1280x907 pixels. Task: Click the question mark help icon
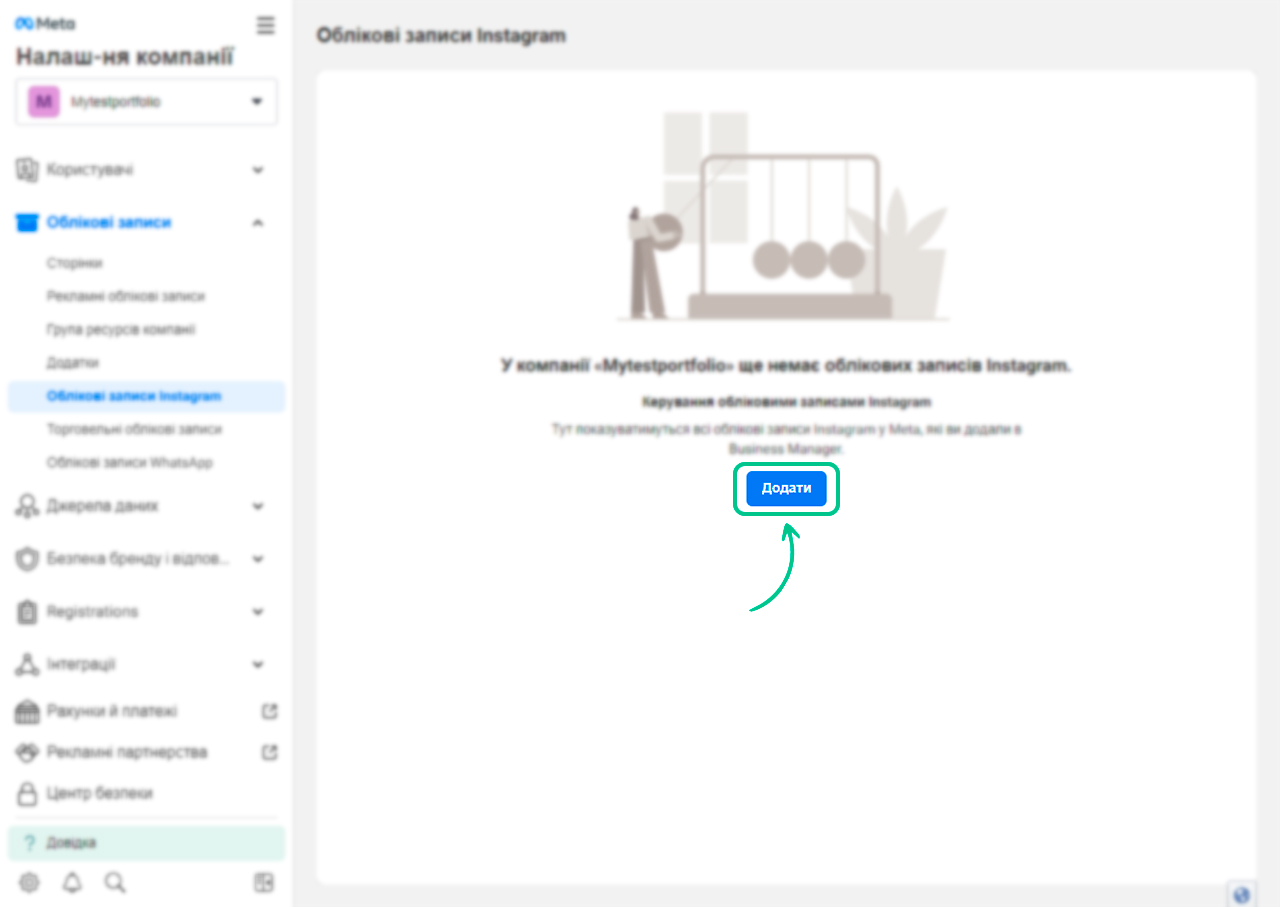[29, 843]
